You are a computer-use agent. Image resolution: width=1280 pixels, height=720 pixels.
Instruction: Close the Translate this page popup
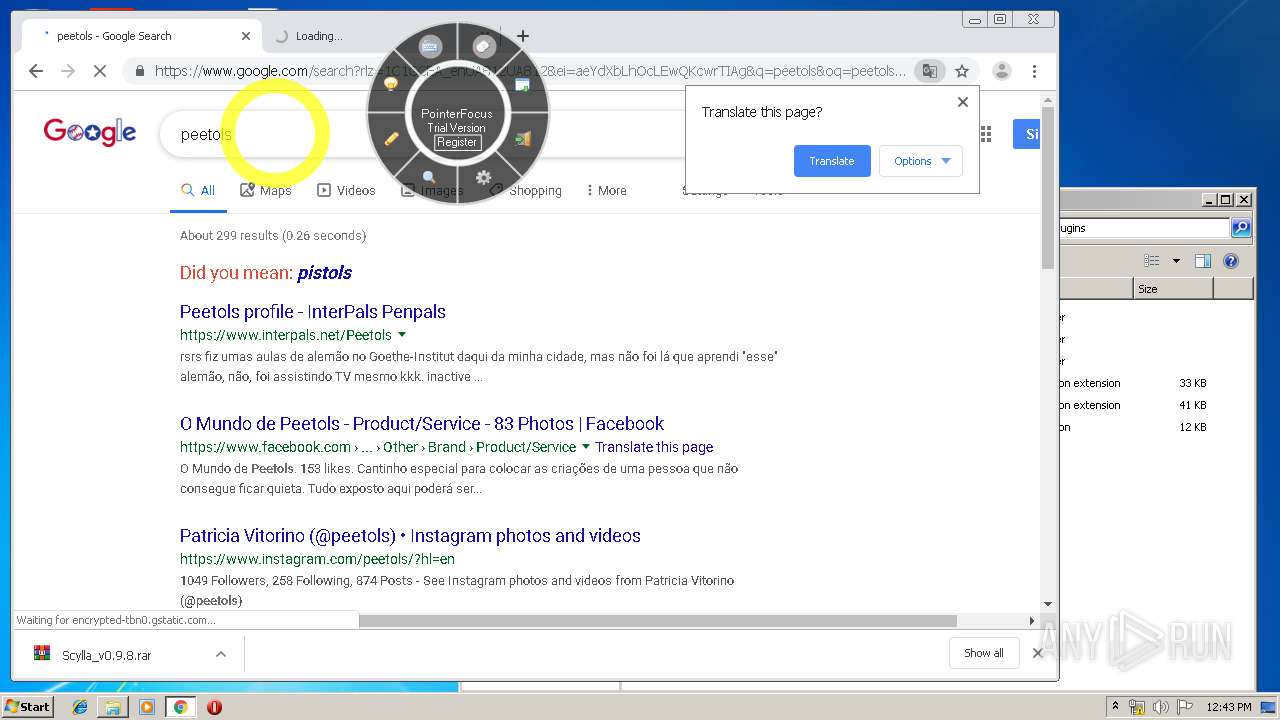click(963, 102)
